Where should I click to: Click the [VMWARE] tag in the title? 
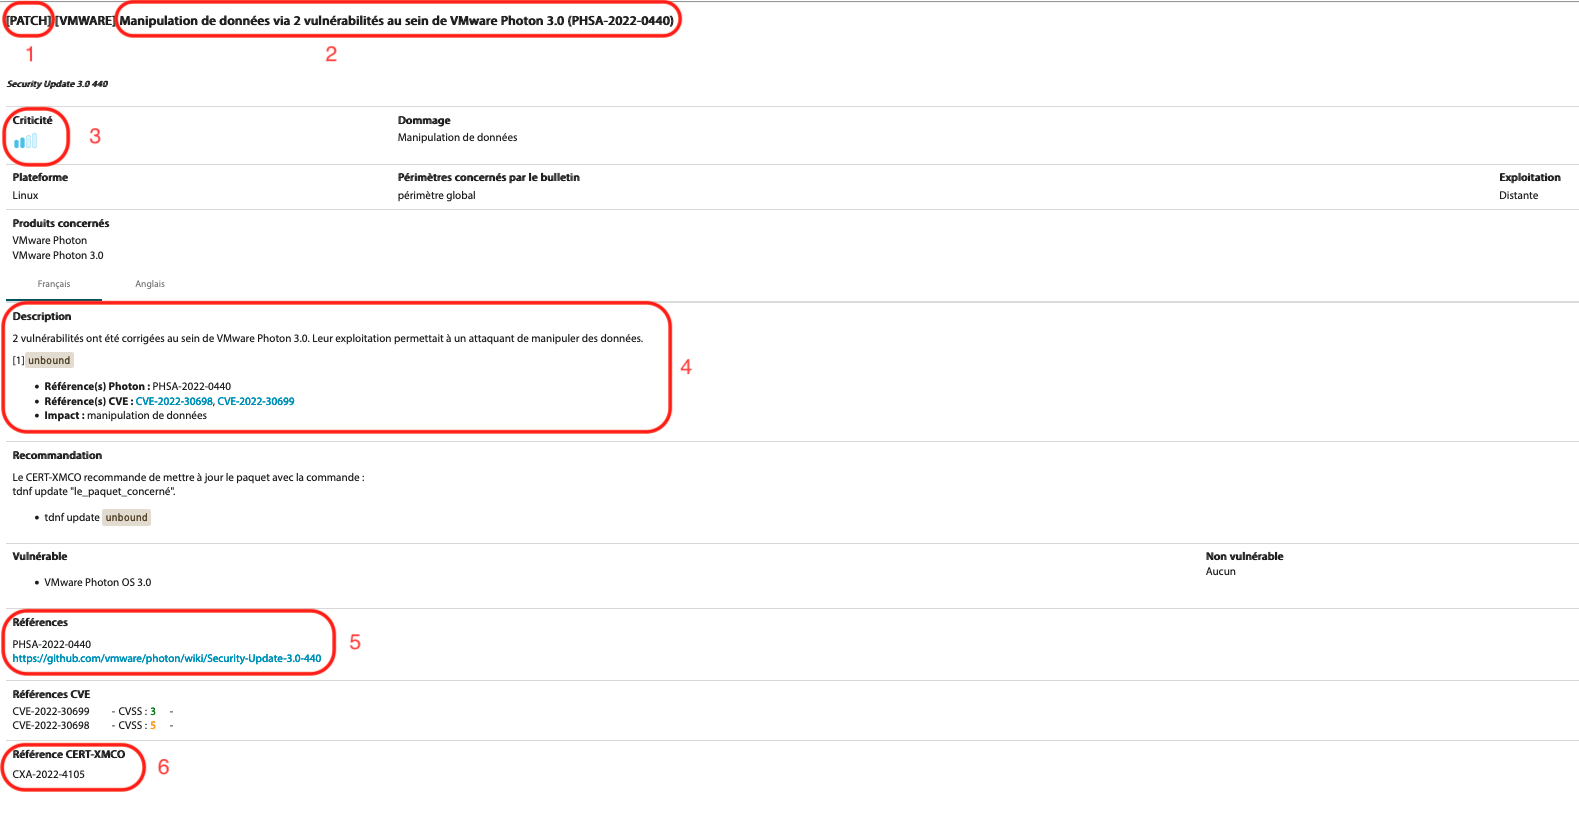pos(85,21)
